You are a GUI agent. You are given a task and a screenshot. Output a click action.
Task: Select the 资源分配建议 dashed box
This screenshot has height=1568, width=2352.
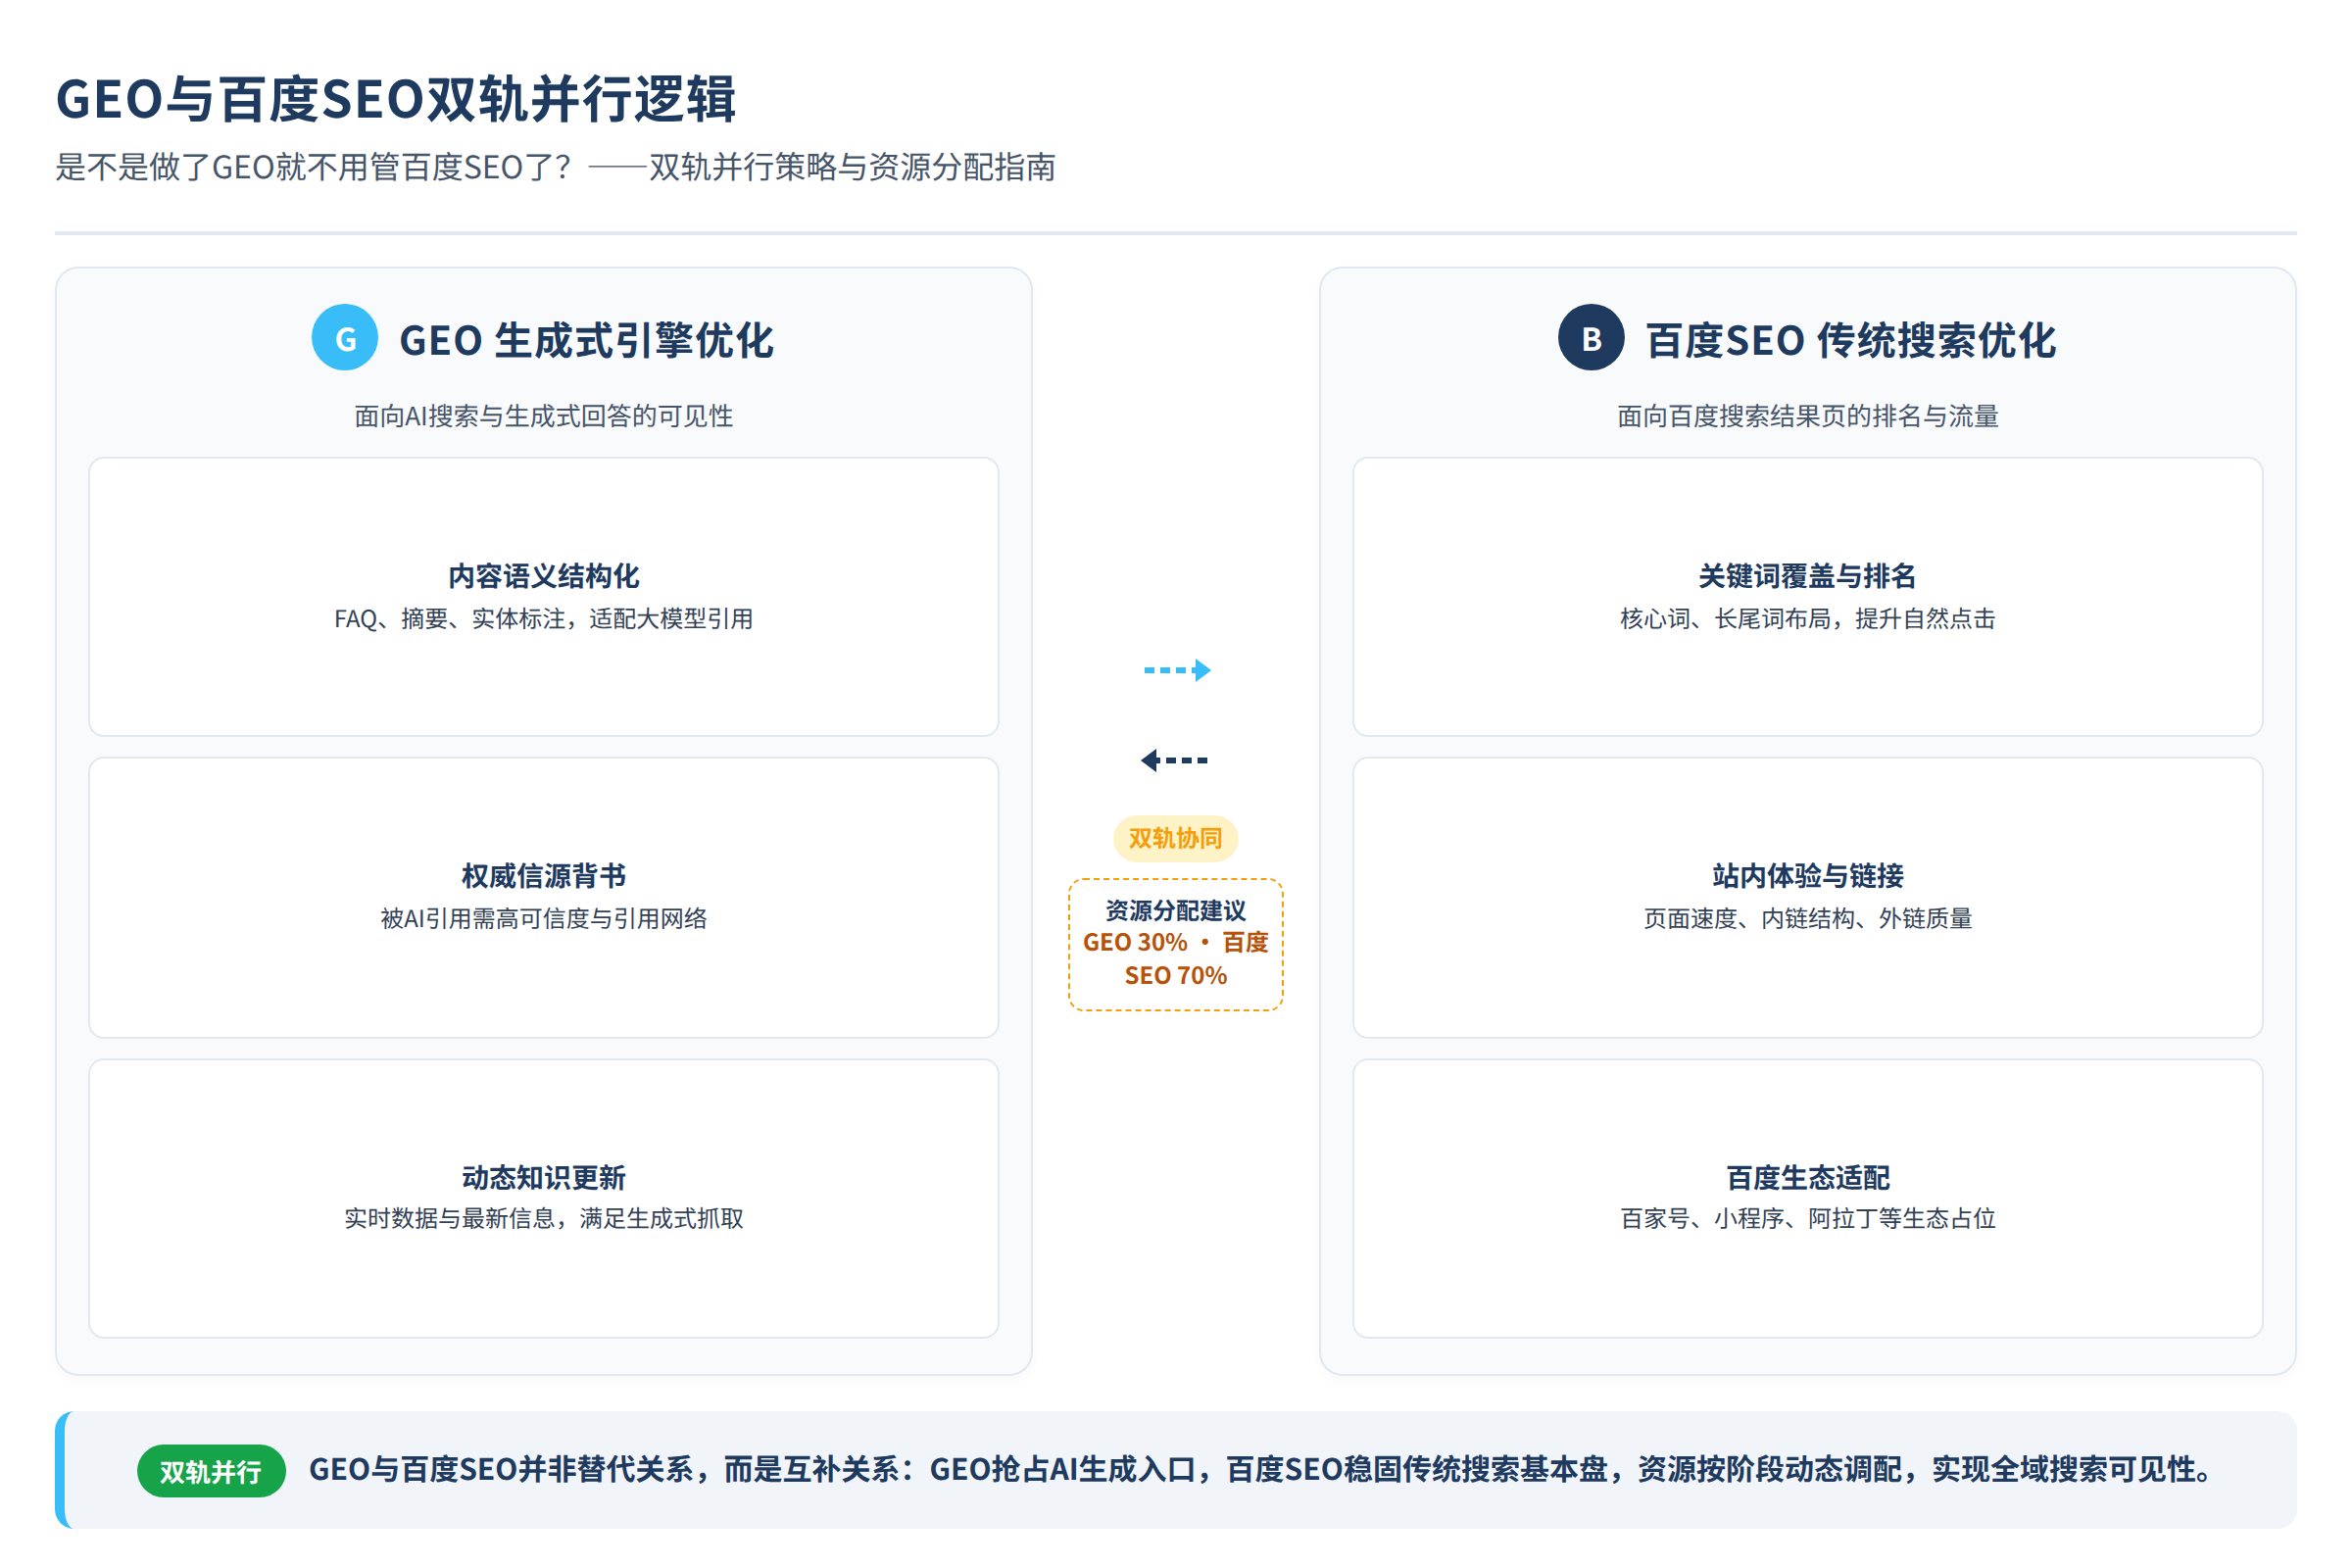click(1176, 944)
